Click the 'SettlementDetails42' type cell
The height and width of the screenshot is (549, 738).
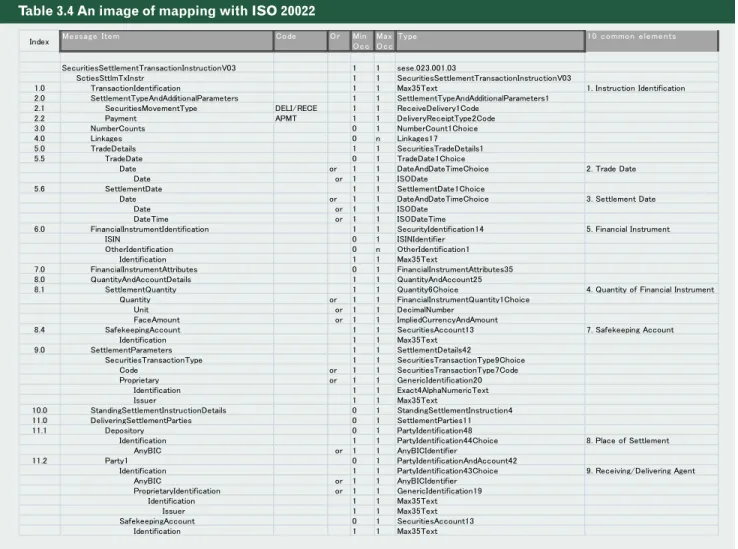(x=433, y=350)
